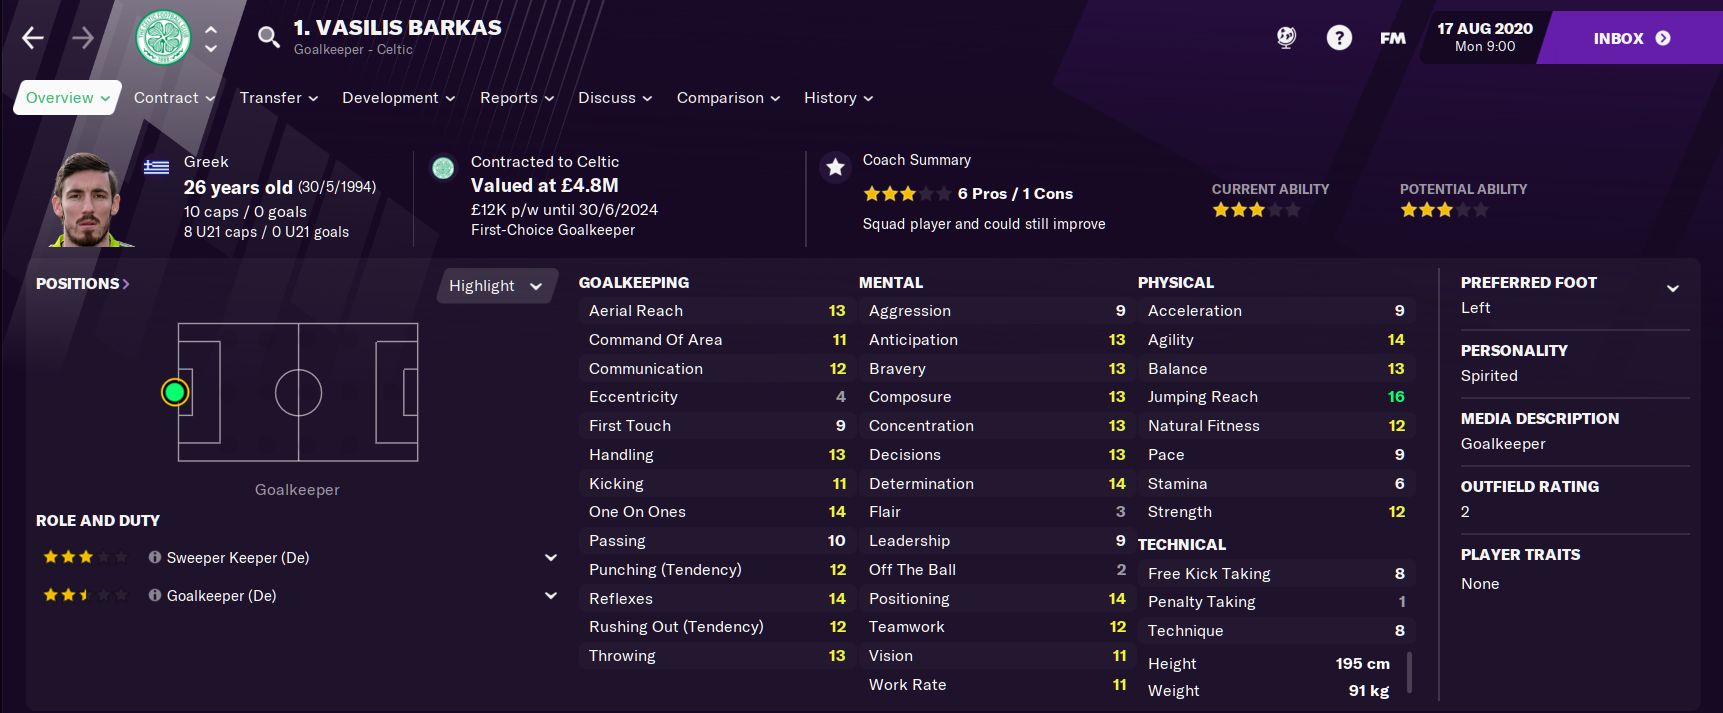This screenshot has height=713, width=1723.
Task: Click the forward navigation arrow
Action: [x=83, y=38]
